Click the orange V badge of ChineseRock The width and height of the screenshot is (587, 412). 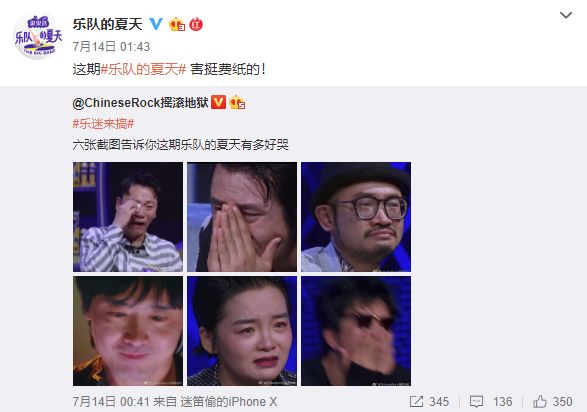click(x=218, y=102)
